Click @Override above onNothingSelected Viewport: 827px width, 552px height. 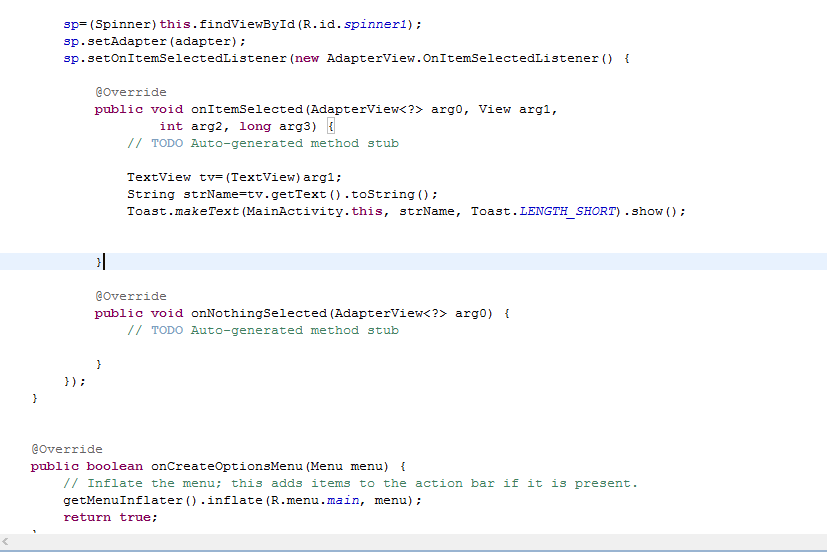131,296
